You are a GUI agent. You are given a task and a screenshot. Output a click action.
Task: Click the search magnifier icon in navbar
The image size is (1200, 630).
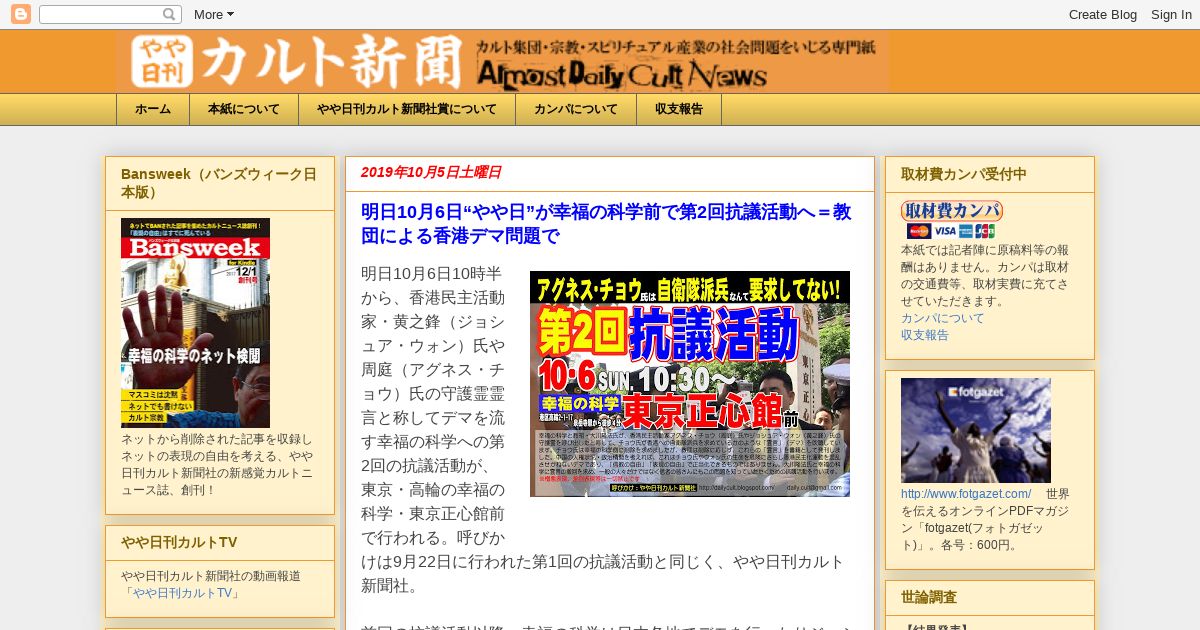pyautogui.click(x=171, y=14)
